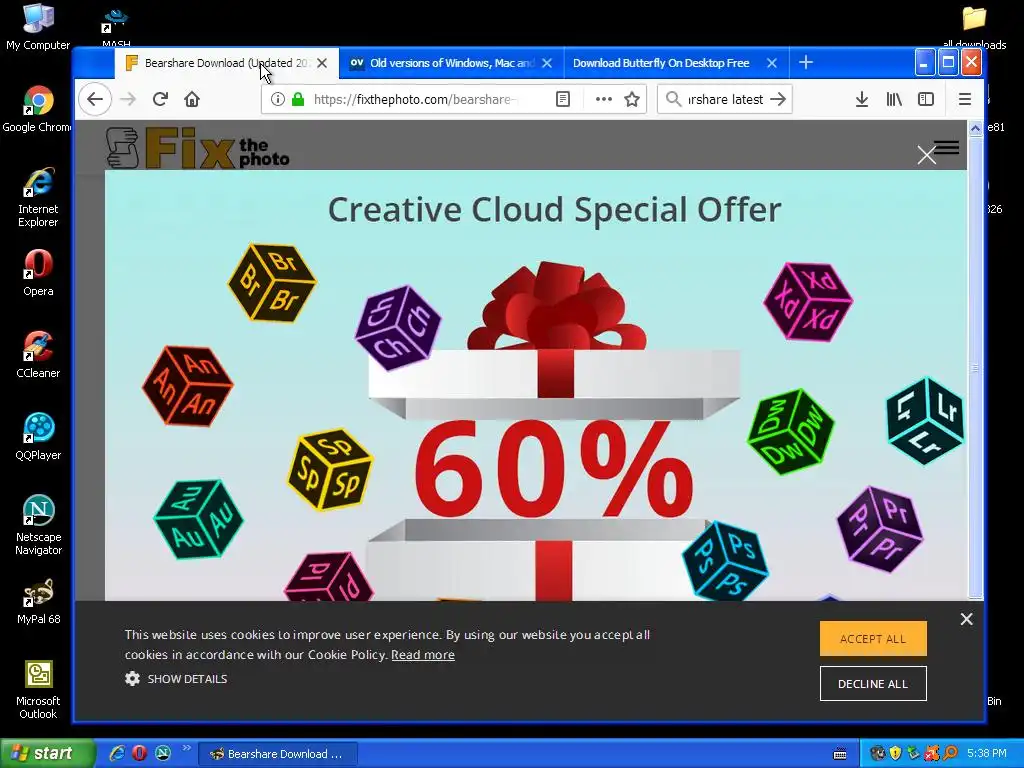This screenshot has height=768, width=1024.
Task: Click the Bridge Br cube icon
Action: (x=272, y=282)
